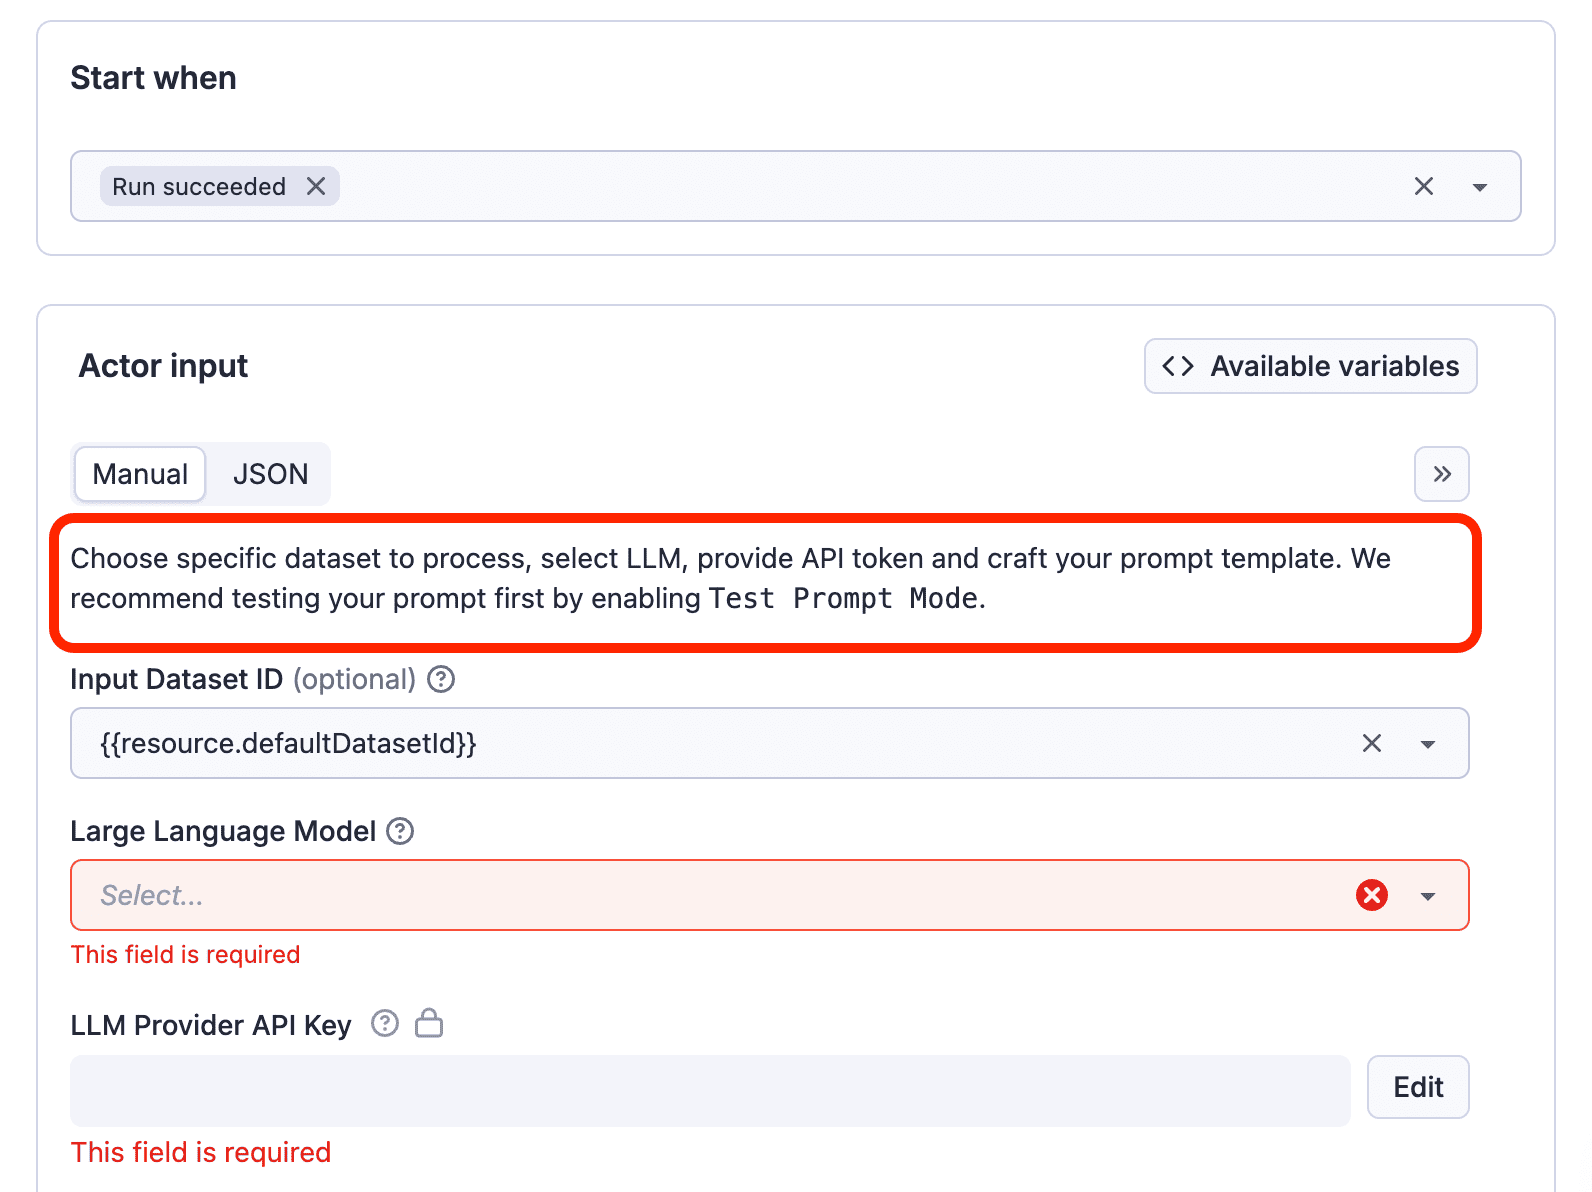Clear the Input Dataset ID value
This screenshot has height=1192, width=1592.
click(1372, 743)
